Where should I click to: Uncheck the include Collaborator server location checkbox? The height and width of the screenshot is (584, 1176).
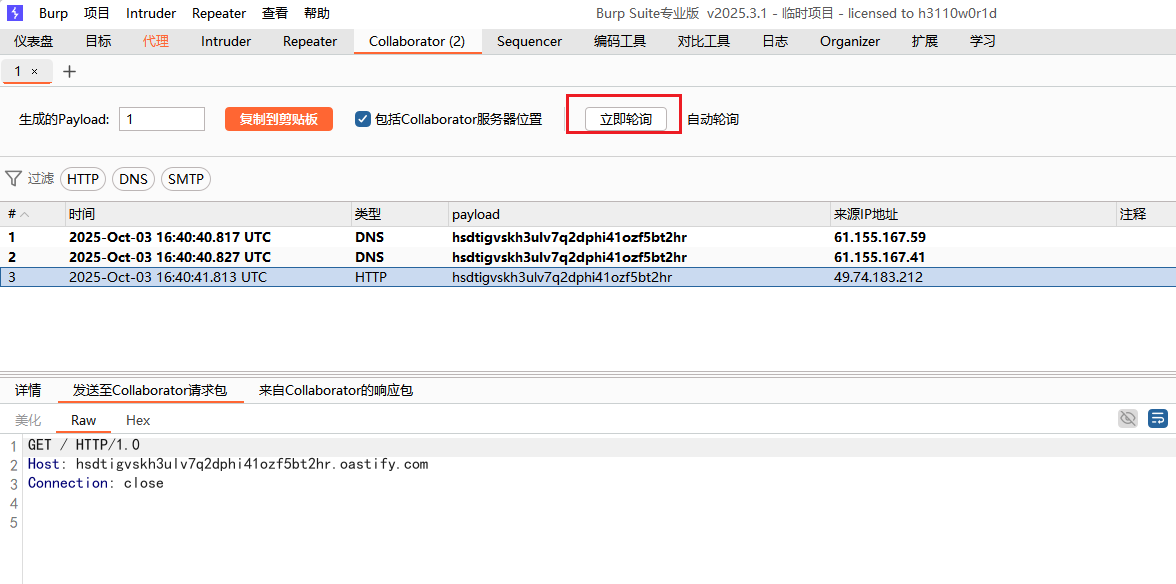tap(363, 119)
